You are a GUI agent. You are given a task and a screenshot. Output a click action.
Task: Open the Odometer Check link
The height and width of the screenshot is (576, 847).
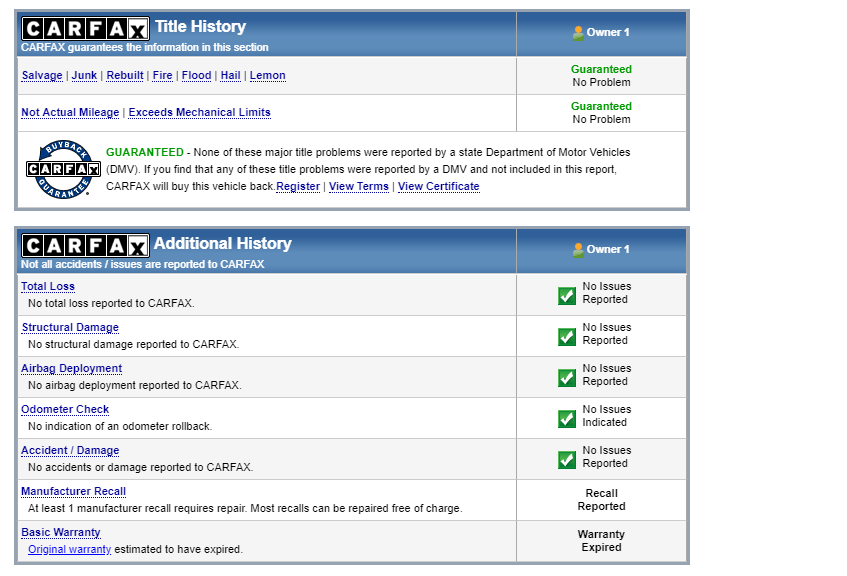(65, 409)
